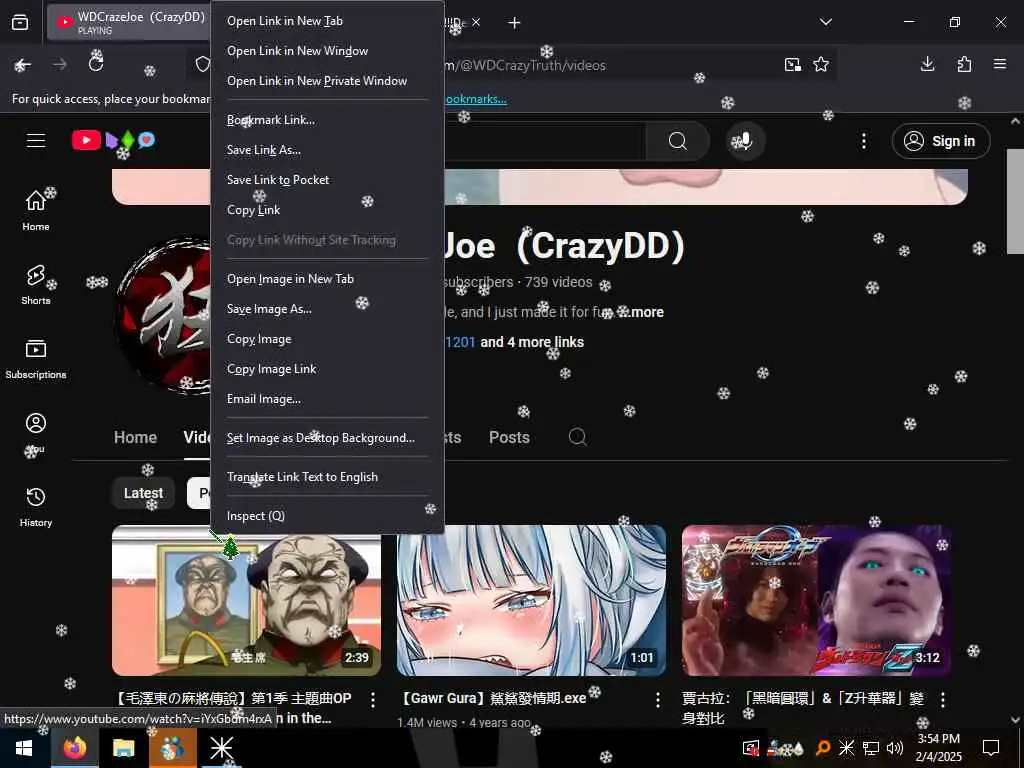Click the Sign in button
This screenshot has height=768, width=1024.
click(941, 141)
